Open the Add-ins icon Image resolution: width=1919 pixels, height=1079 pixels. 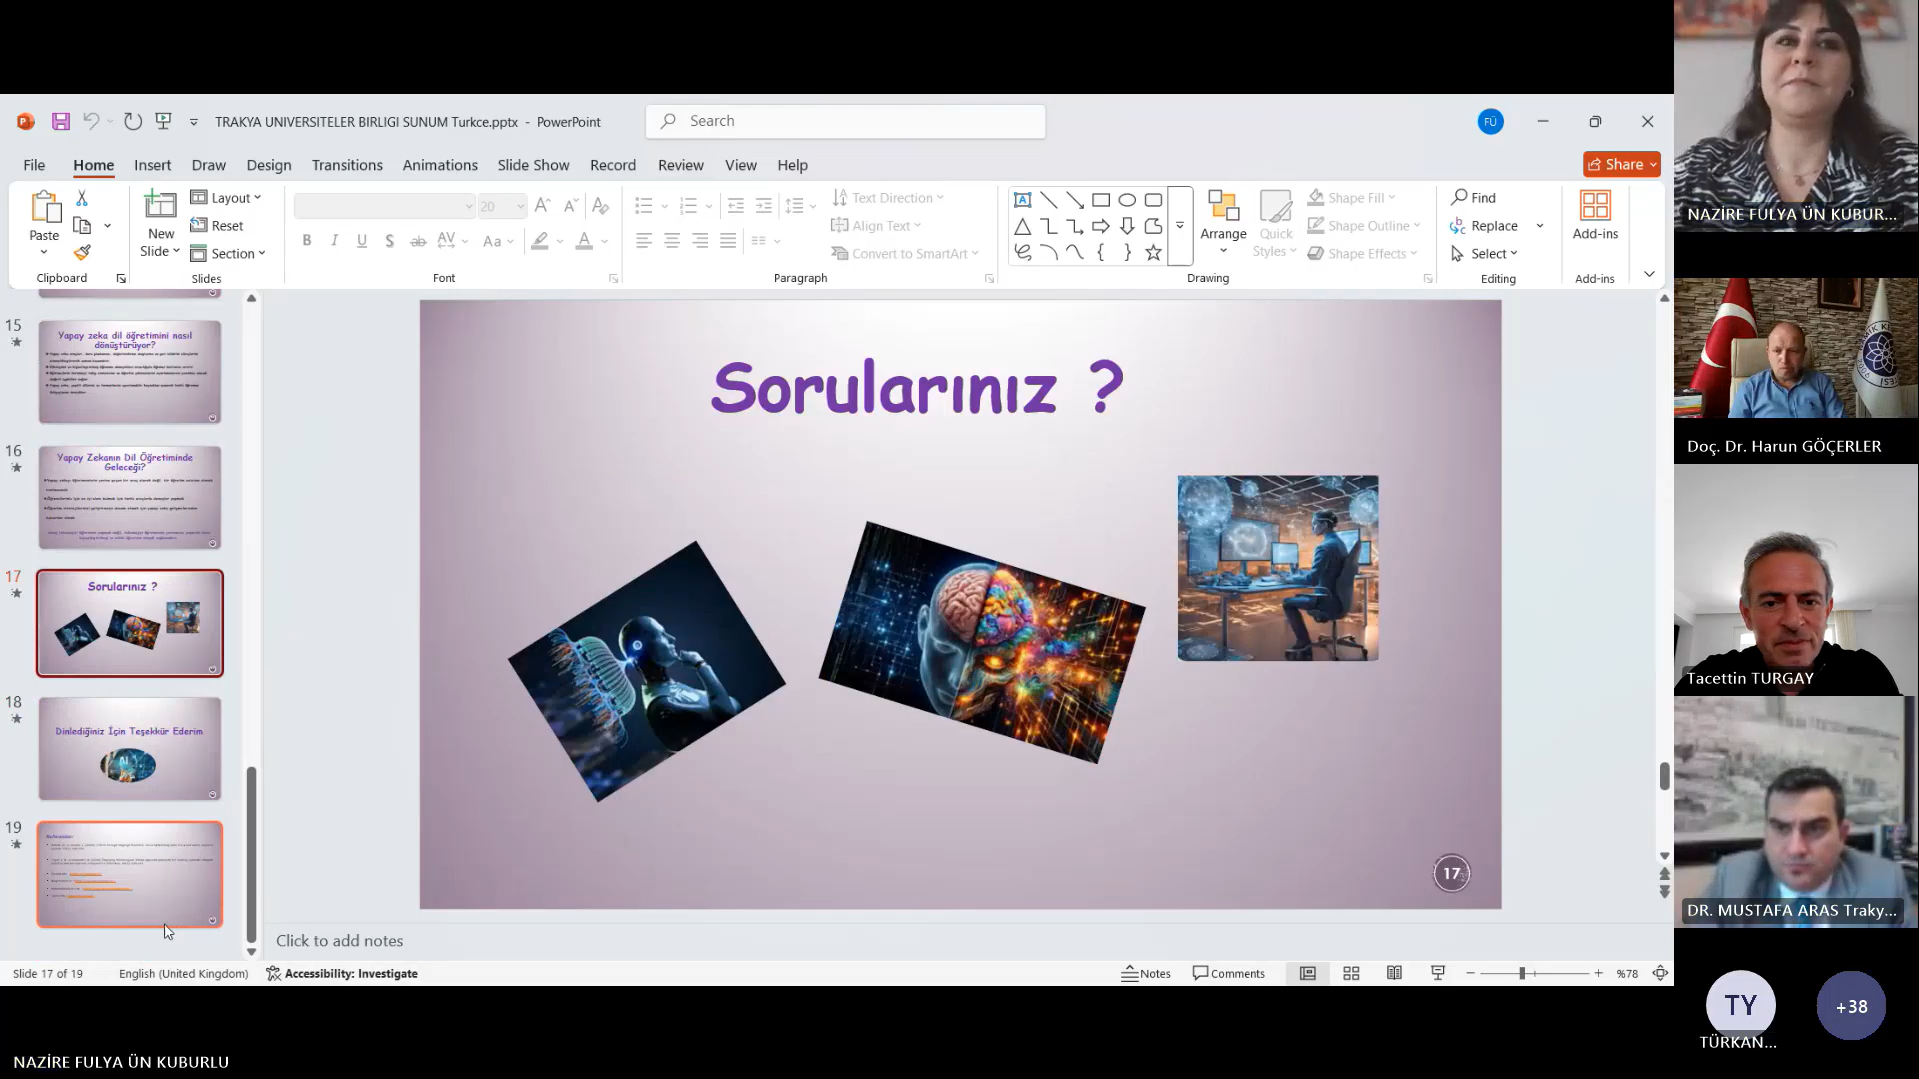[1595, 205]
